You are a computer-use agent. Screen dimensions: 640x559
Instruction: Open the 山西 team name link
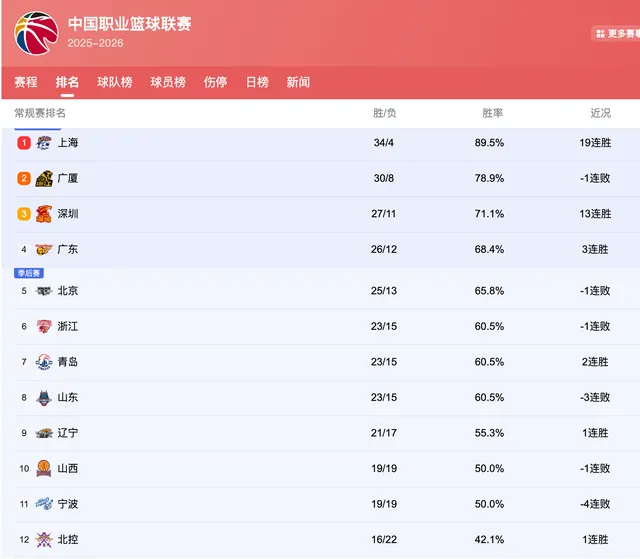pyautogui.click(x=68, y=468)
